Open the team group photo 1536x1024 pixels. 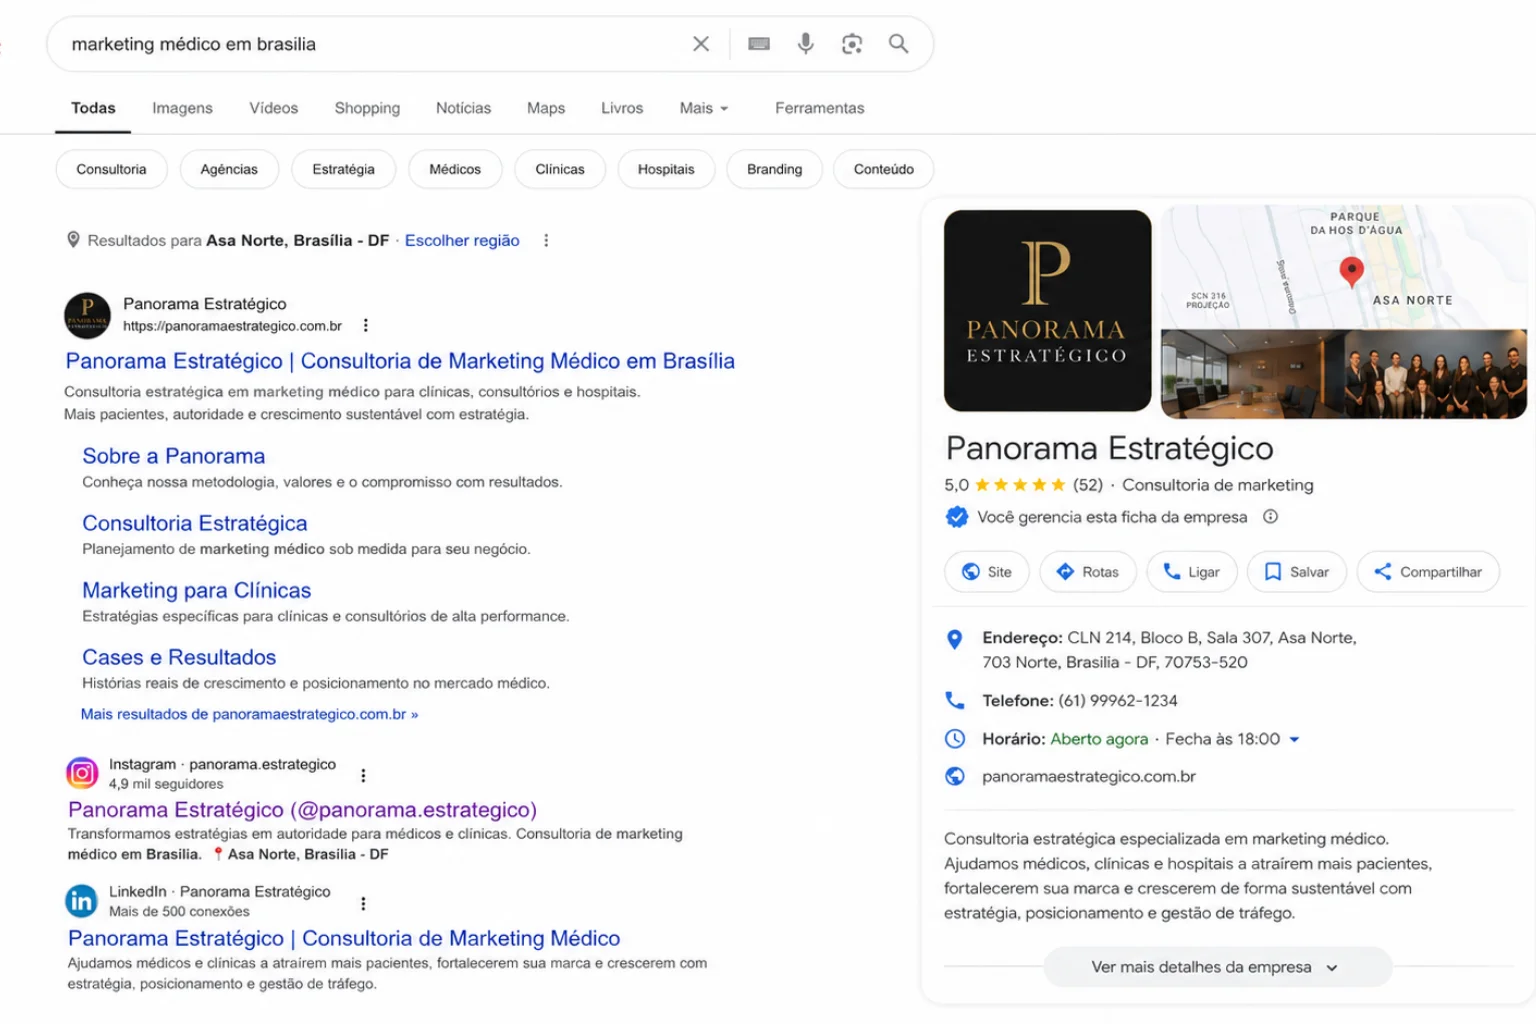point(1435,374)
